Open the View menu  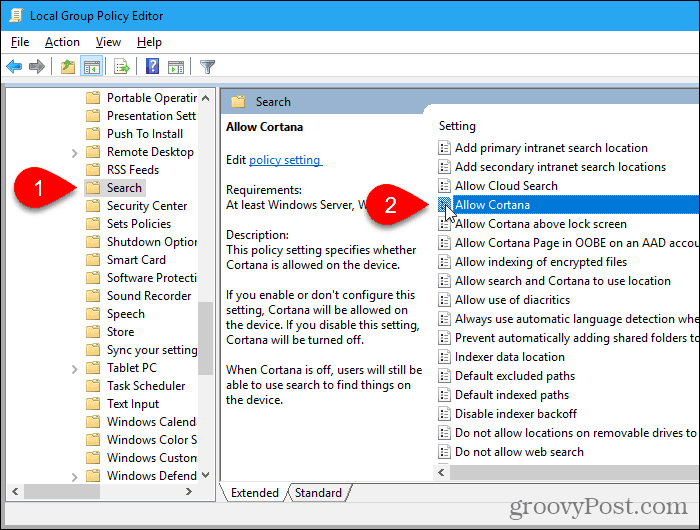tap(108, 42)
